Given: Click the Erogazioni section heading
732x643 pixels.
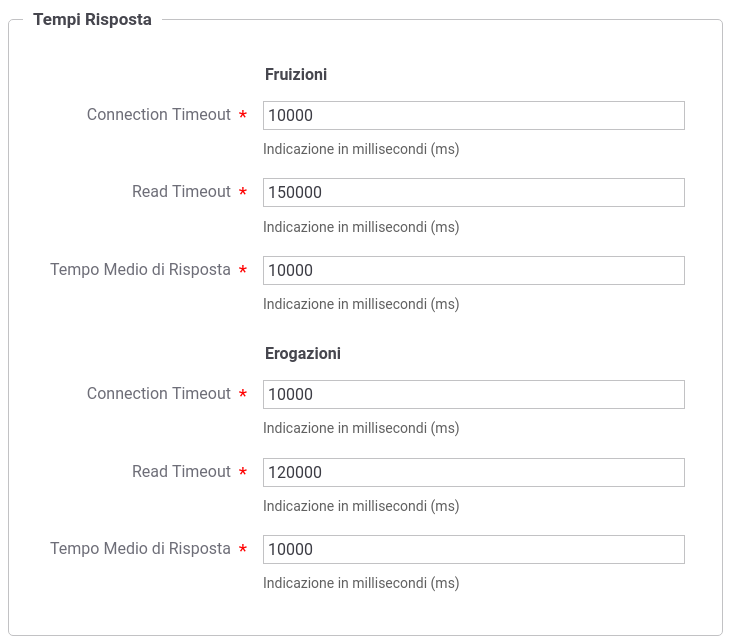Looking at the screenshot, I should point(303,353).
